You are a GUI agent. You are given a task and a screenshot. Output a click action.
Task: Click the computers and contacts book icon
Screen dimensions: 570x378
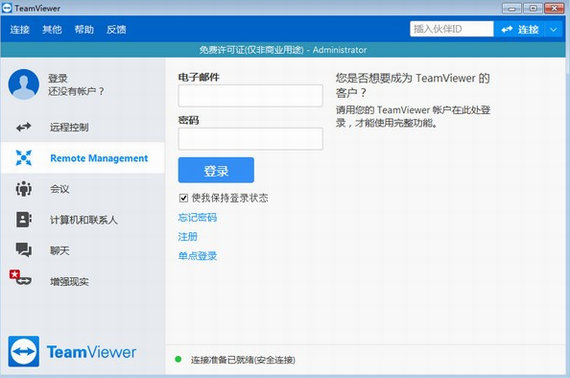(24, 220)
